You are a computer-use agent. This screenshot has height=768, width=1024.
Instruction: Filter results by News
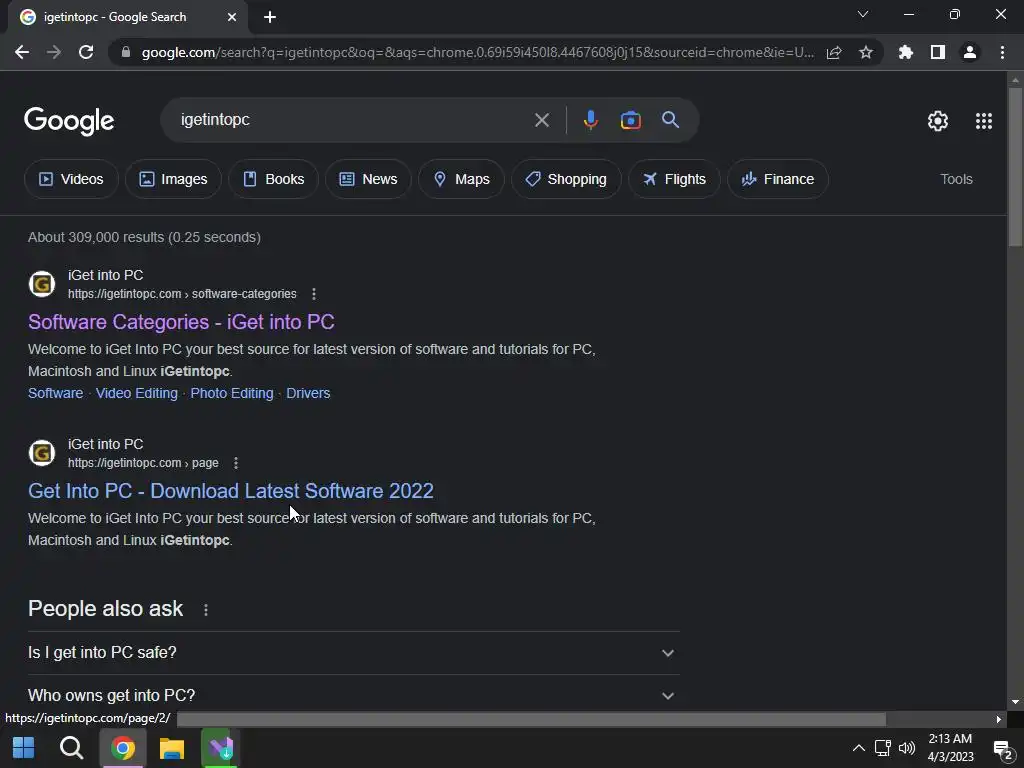tap(368, 179)
